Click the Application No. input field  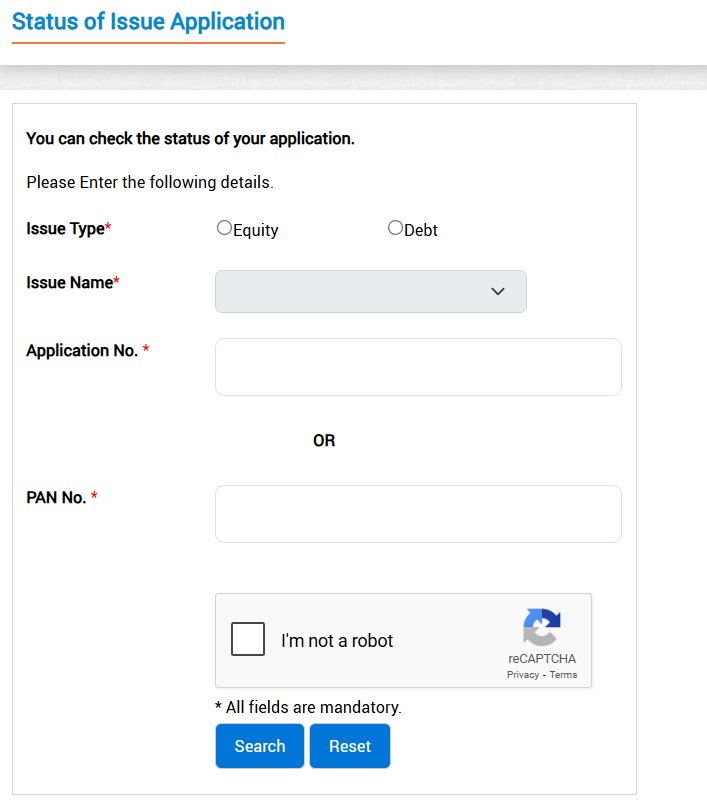418,367
